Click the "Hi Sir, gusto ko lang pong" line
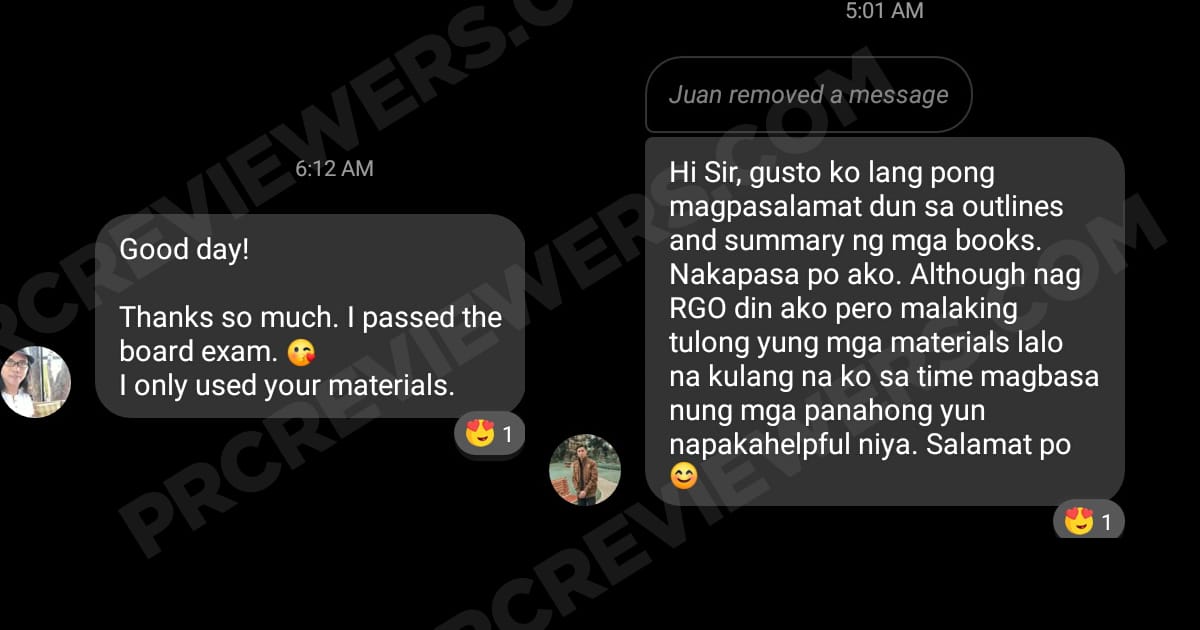 click(x=832, y=173)
